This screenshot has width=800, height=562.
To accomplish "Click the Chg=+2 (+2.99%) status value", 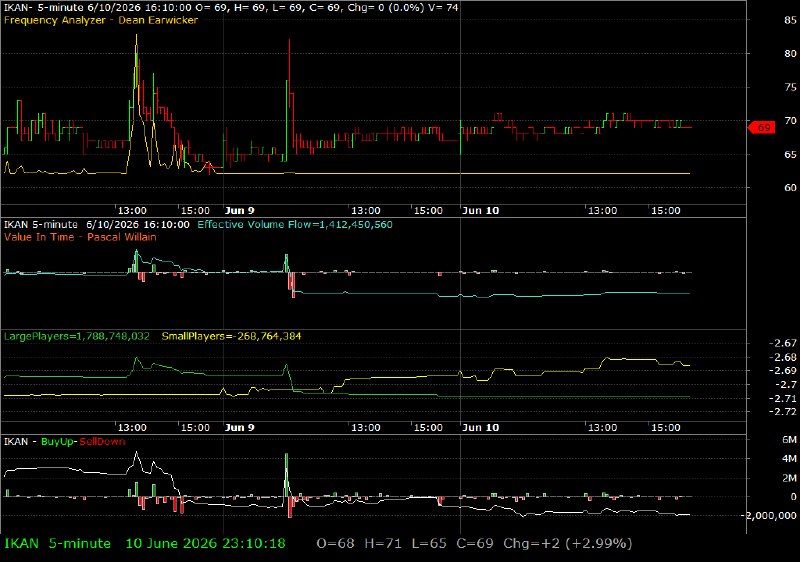I will point(568,544).
